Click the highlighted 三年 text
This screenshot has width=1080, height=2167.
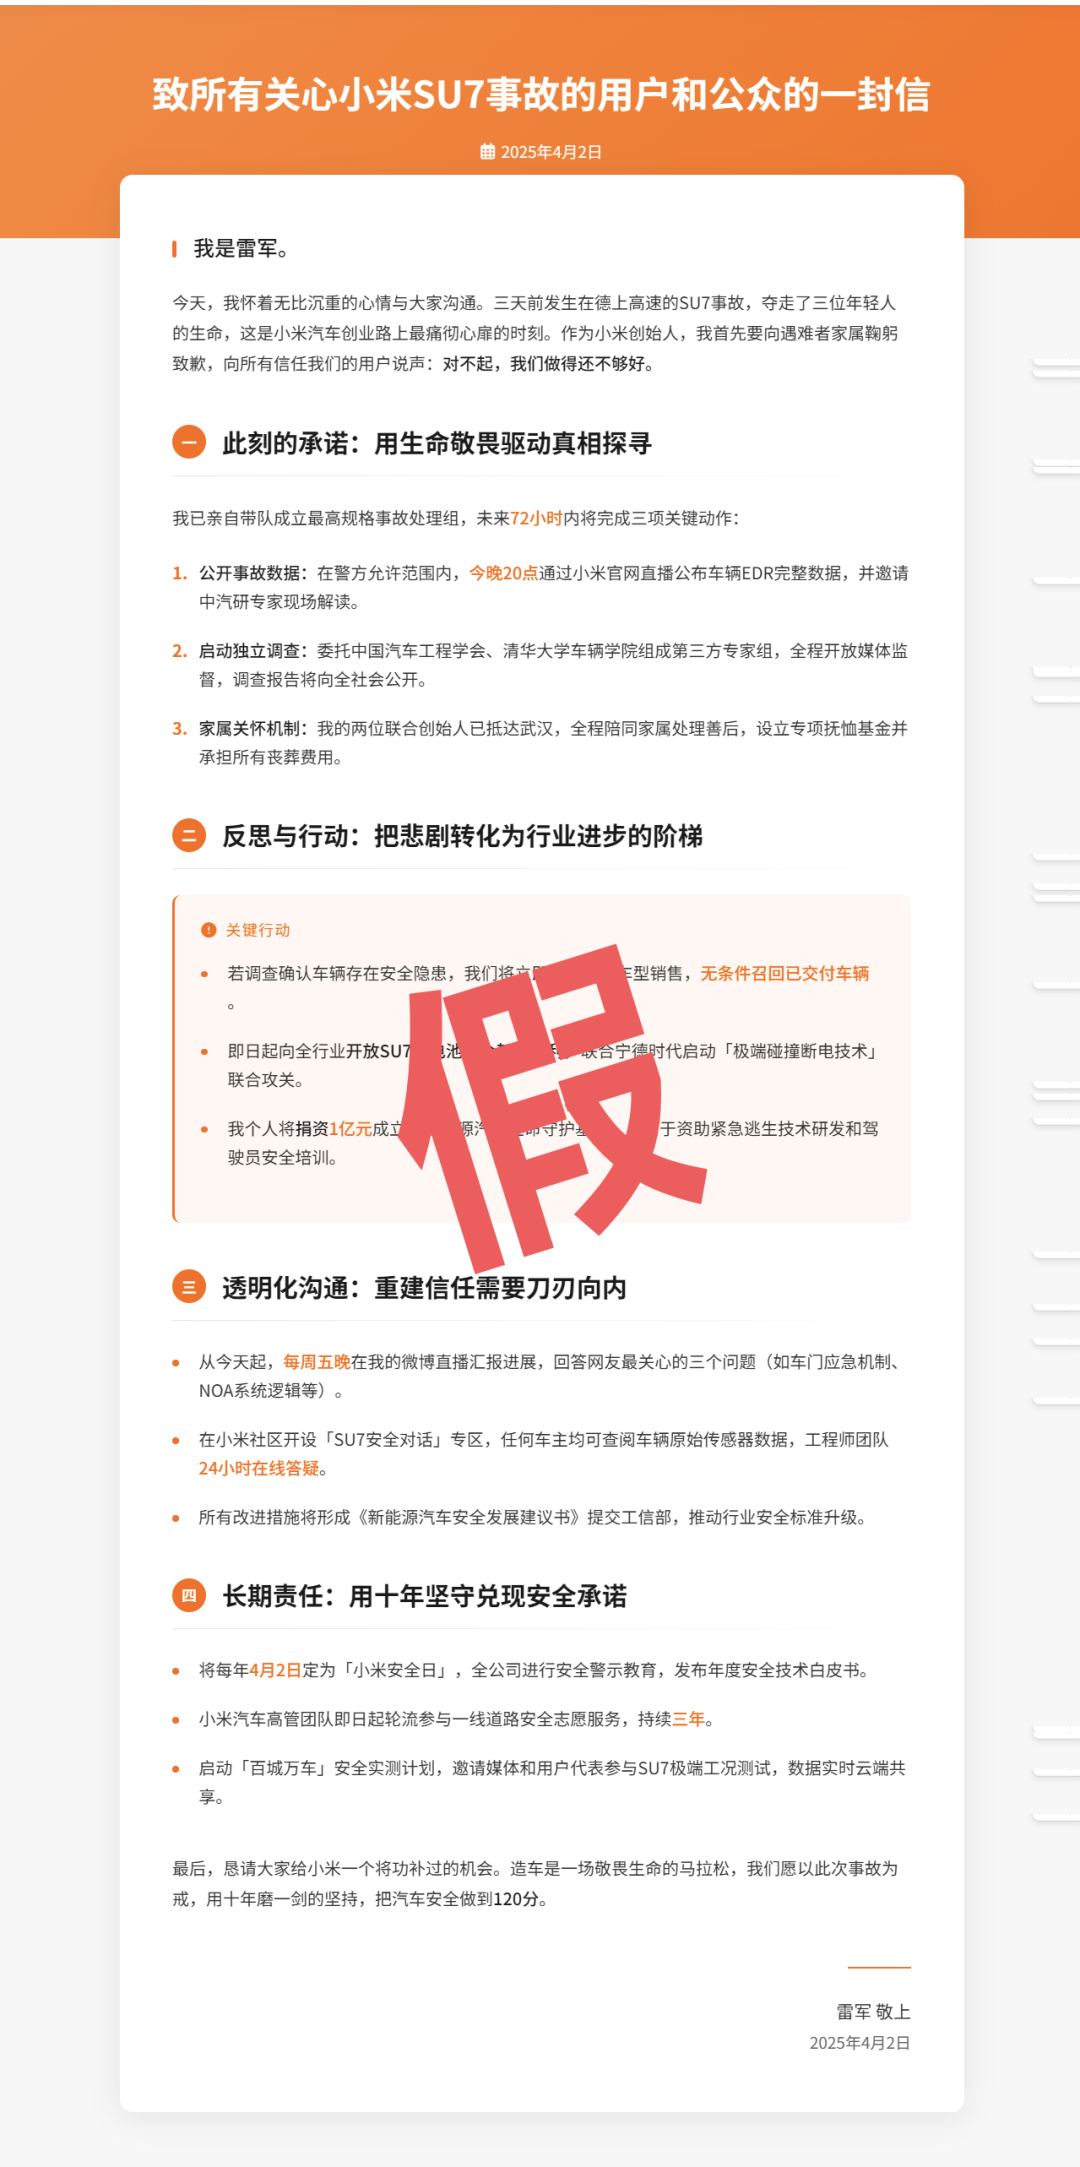688,1719
